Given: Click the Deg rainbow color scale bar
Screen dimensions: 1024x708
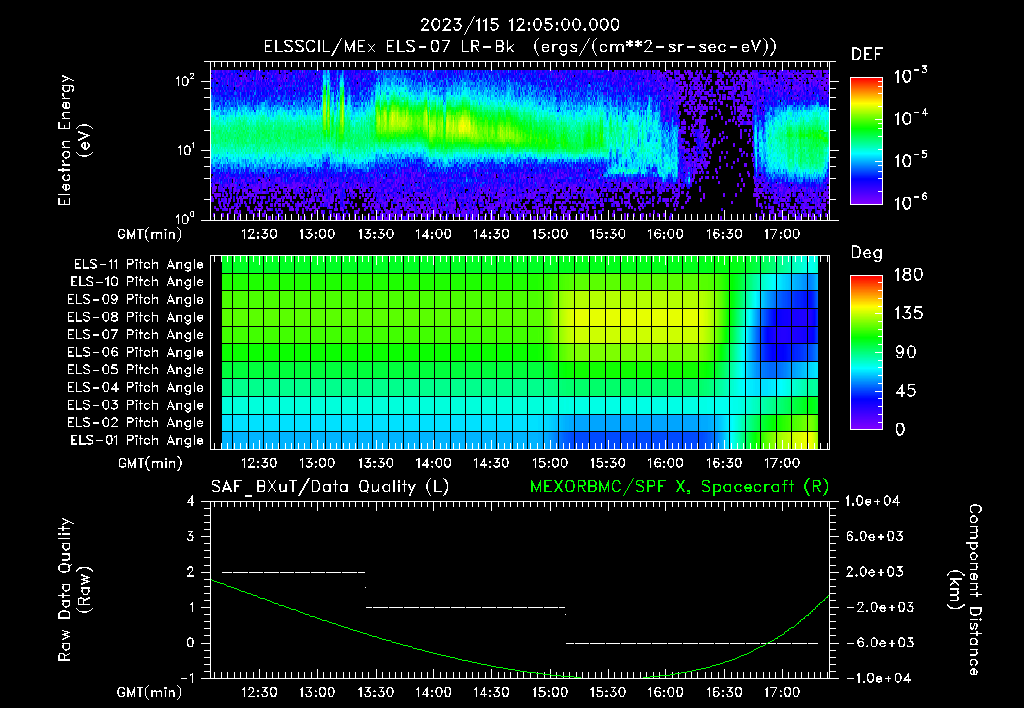Looking at the screenshot, I should (x=866, y=353).
